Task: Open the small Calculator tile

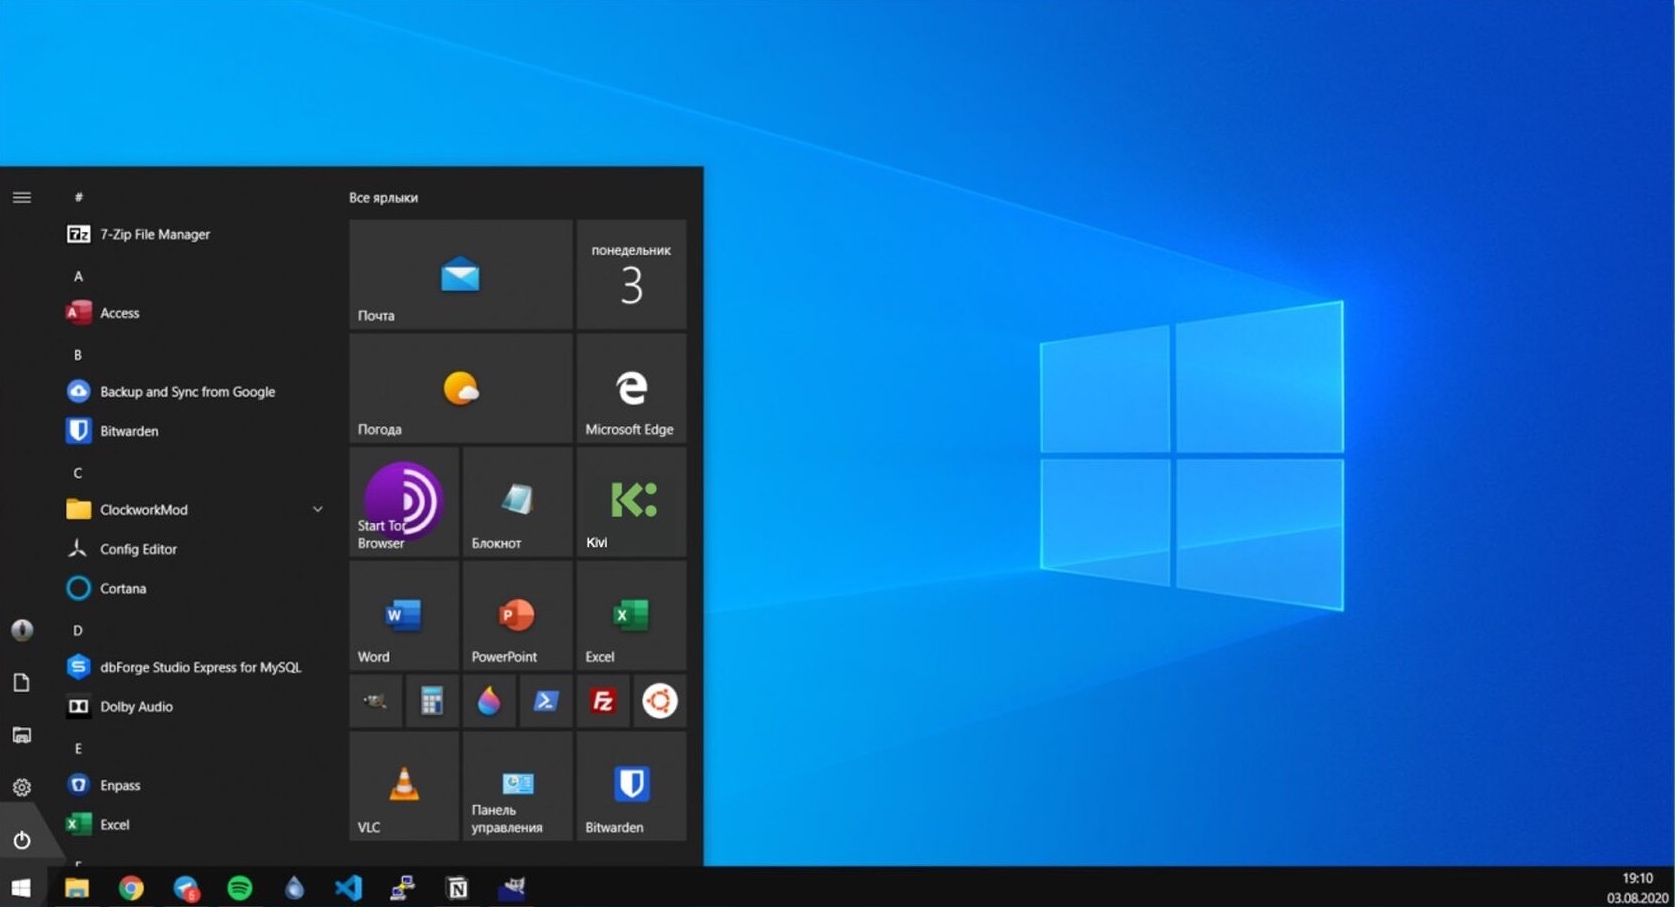Action: click(x=432, y=701)
